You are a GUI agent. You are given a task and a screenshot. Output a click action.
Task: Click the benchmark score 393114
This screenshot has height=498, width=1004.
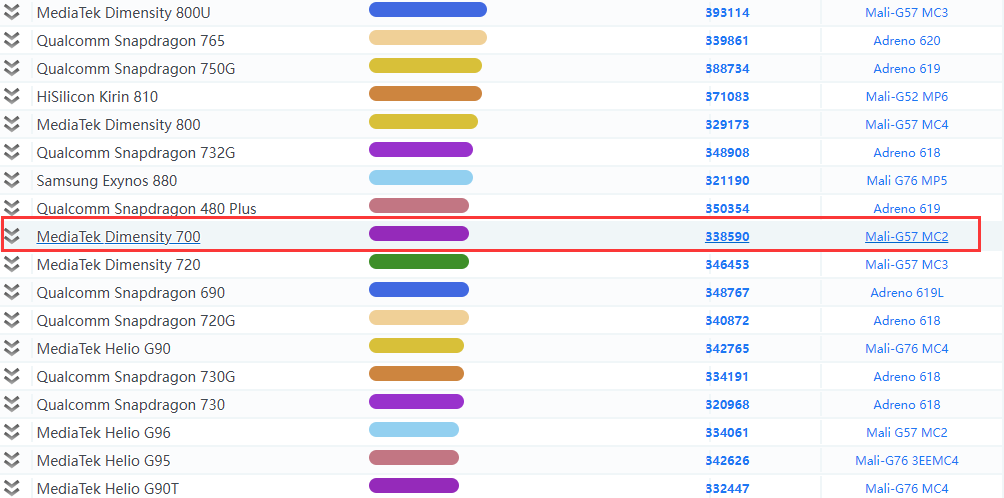pyautogui.click(x=727, y=13)
